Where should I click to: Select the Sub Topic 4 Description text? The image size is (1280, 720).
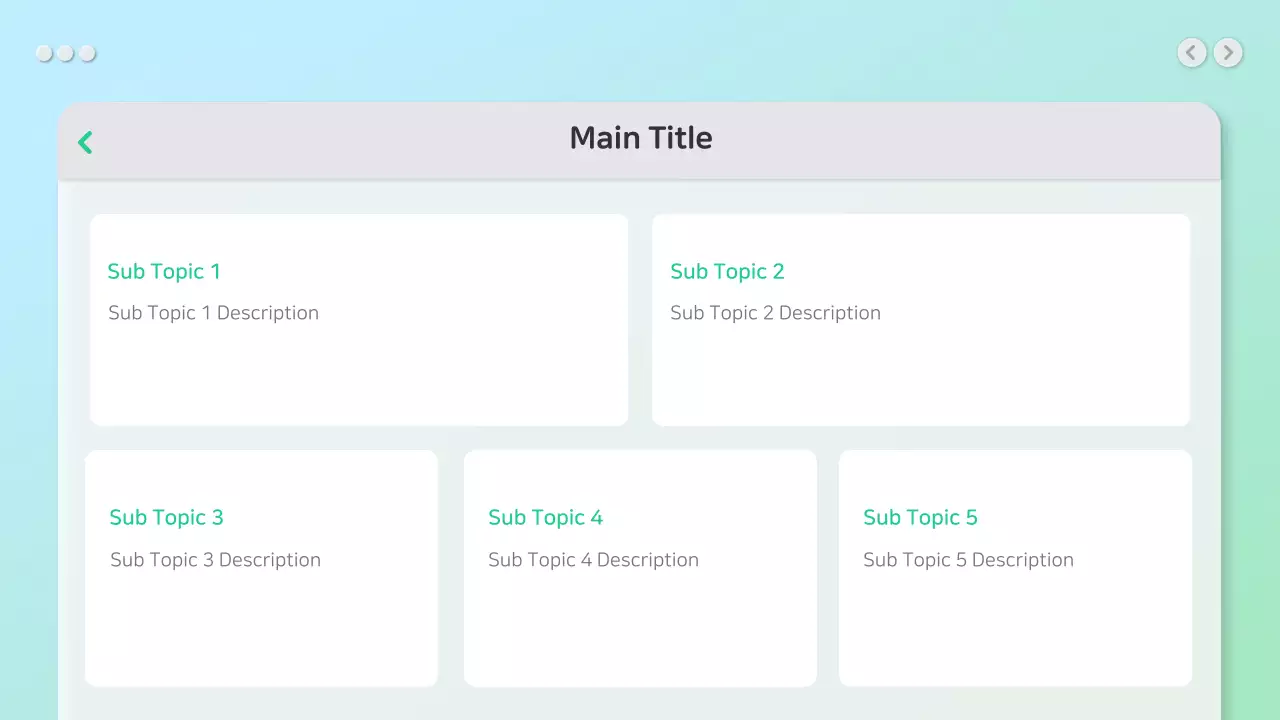pyautogui.click(x=593, y=560)
